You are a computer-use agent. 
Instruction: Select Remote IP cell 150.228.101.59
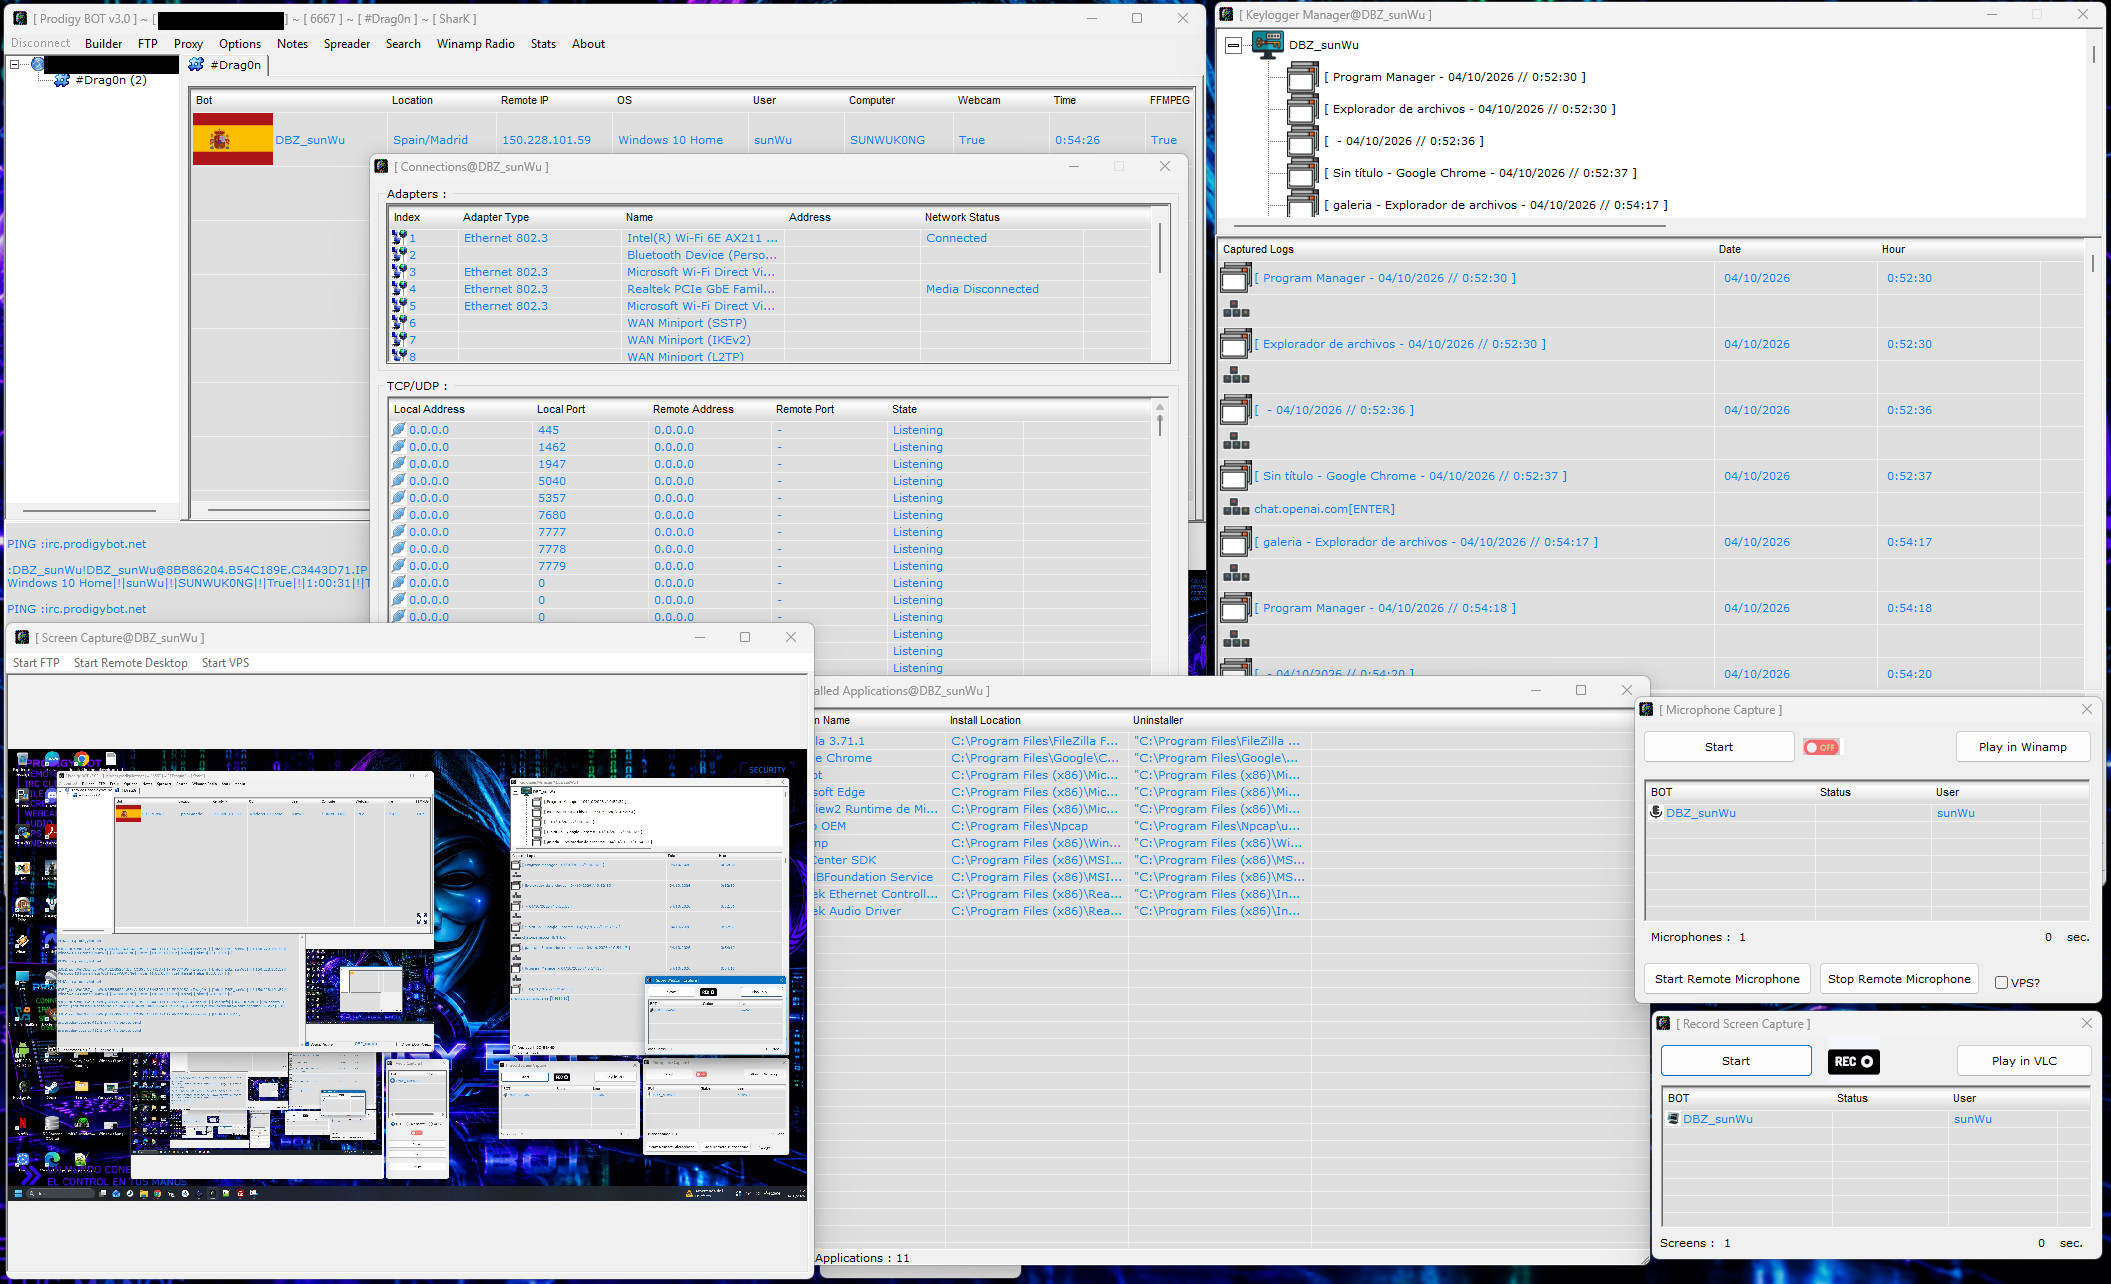click(x=546, y=140)
